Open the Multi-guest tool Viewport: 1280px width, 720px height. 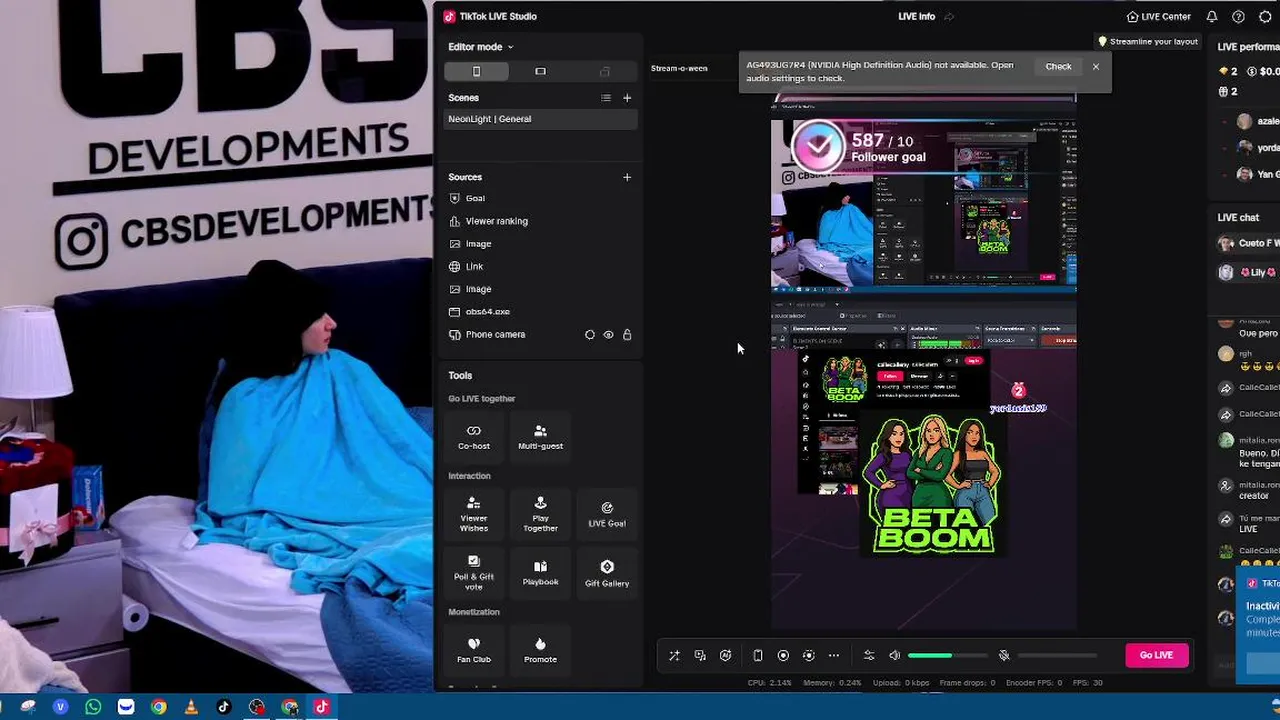tap(540, 437)
